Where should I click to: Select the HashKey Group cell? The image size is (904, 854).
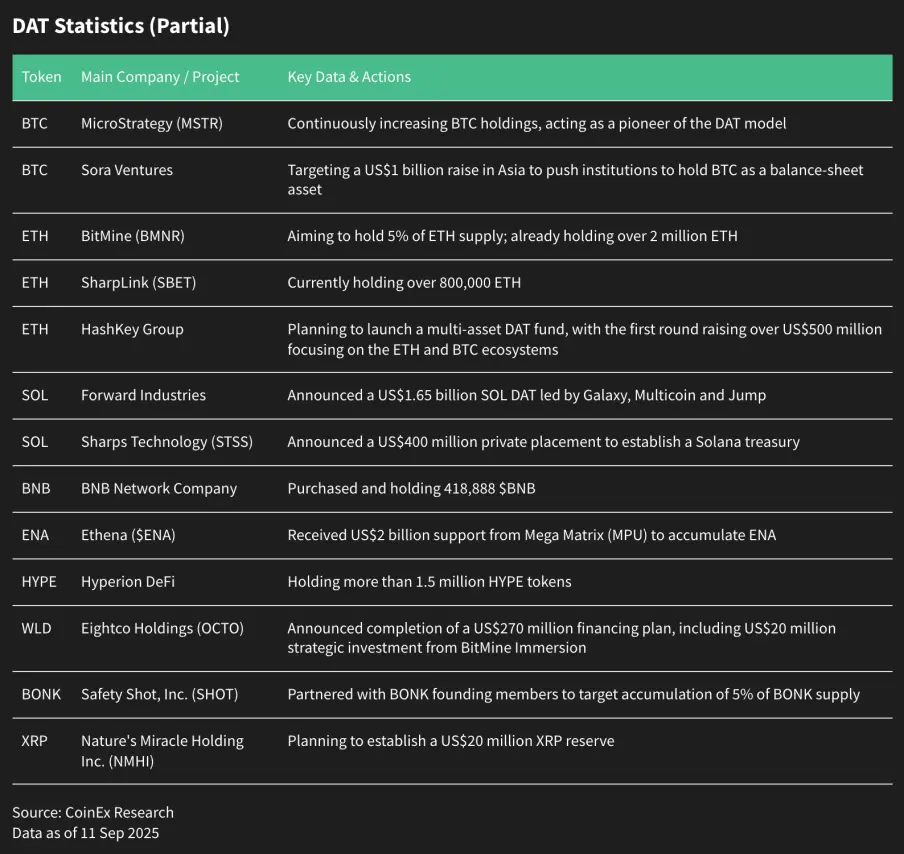point(132,329)
